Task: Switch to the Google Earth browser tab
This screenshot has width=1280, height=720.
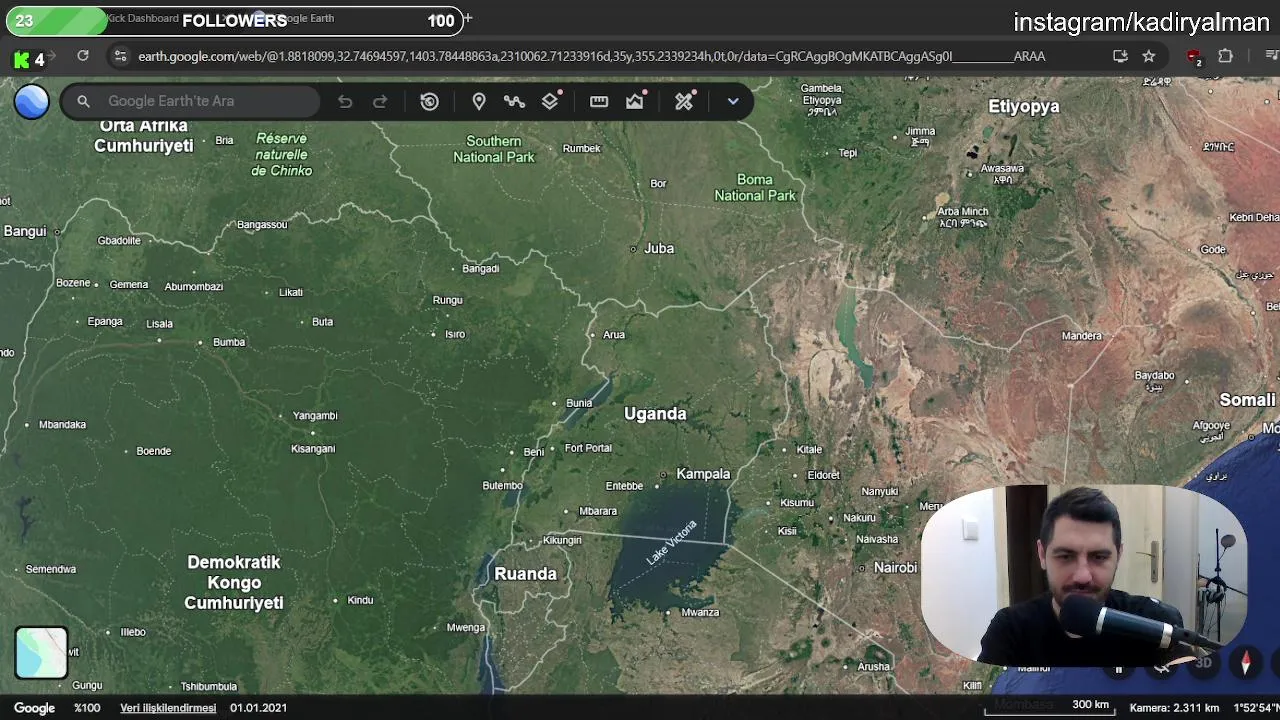Action: (x=305, y=18)
